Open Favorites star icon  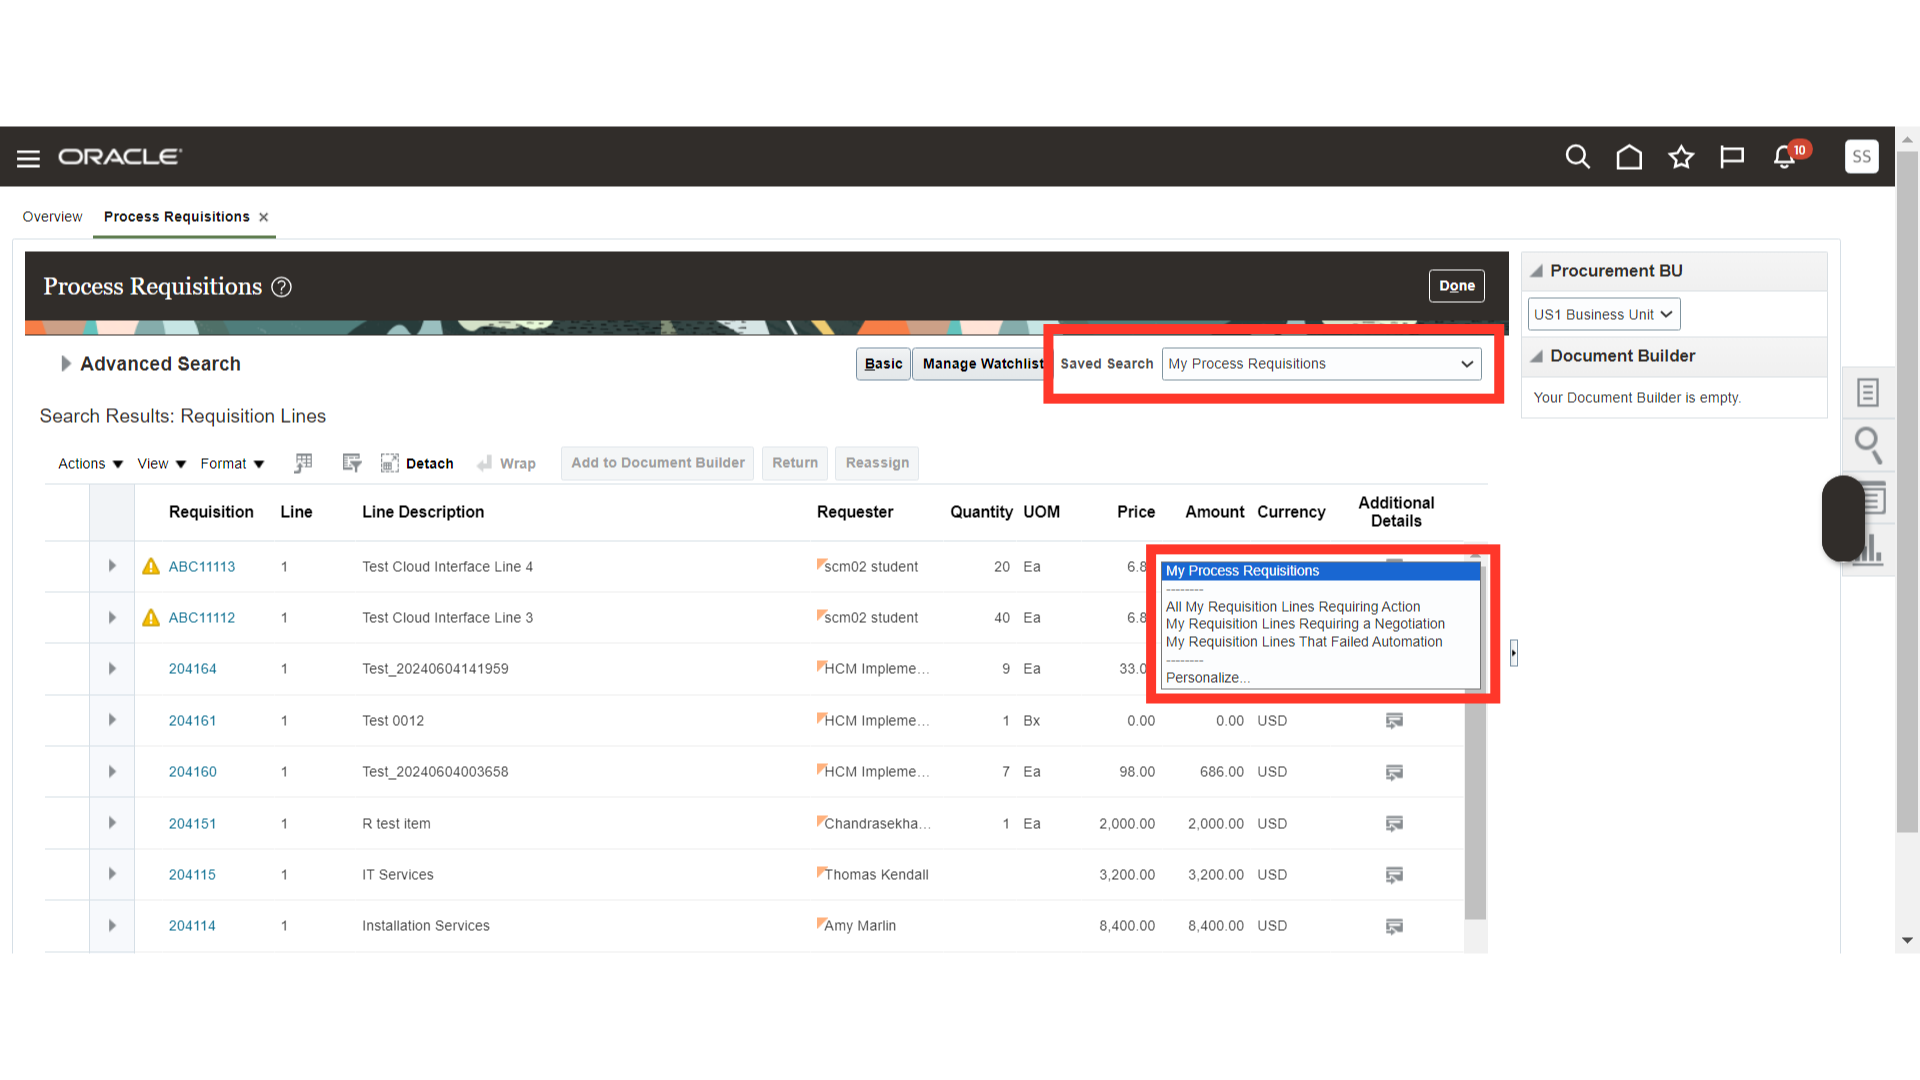coord(1681,157)
